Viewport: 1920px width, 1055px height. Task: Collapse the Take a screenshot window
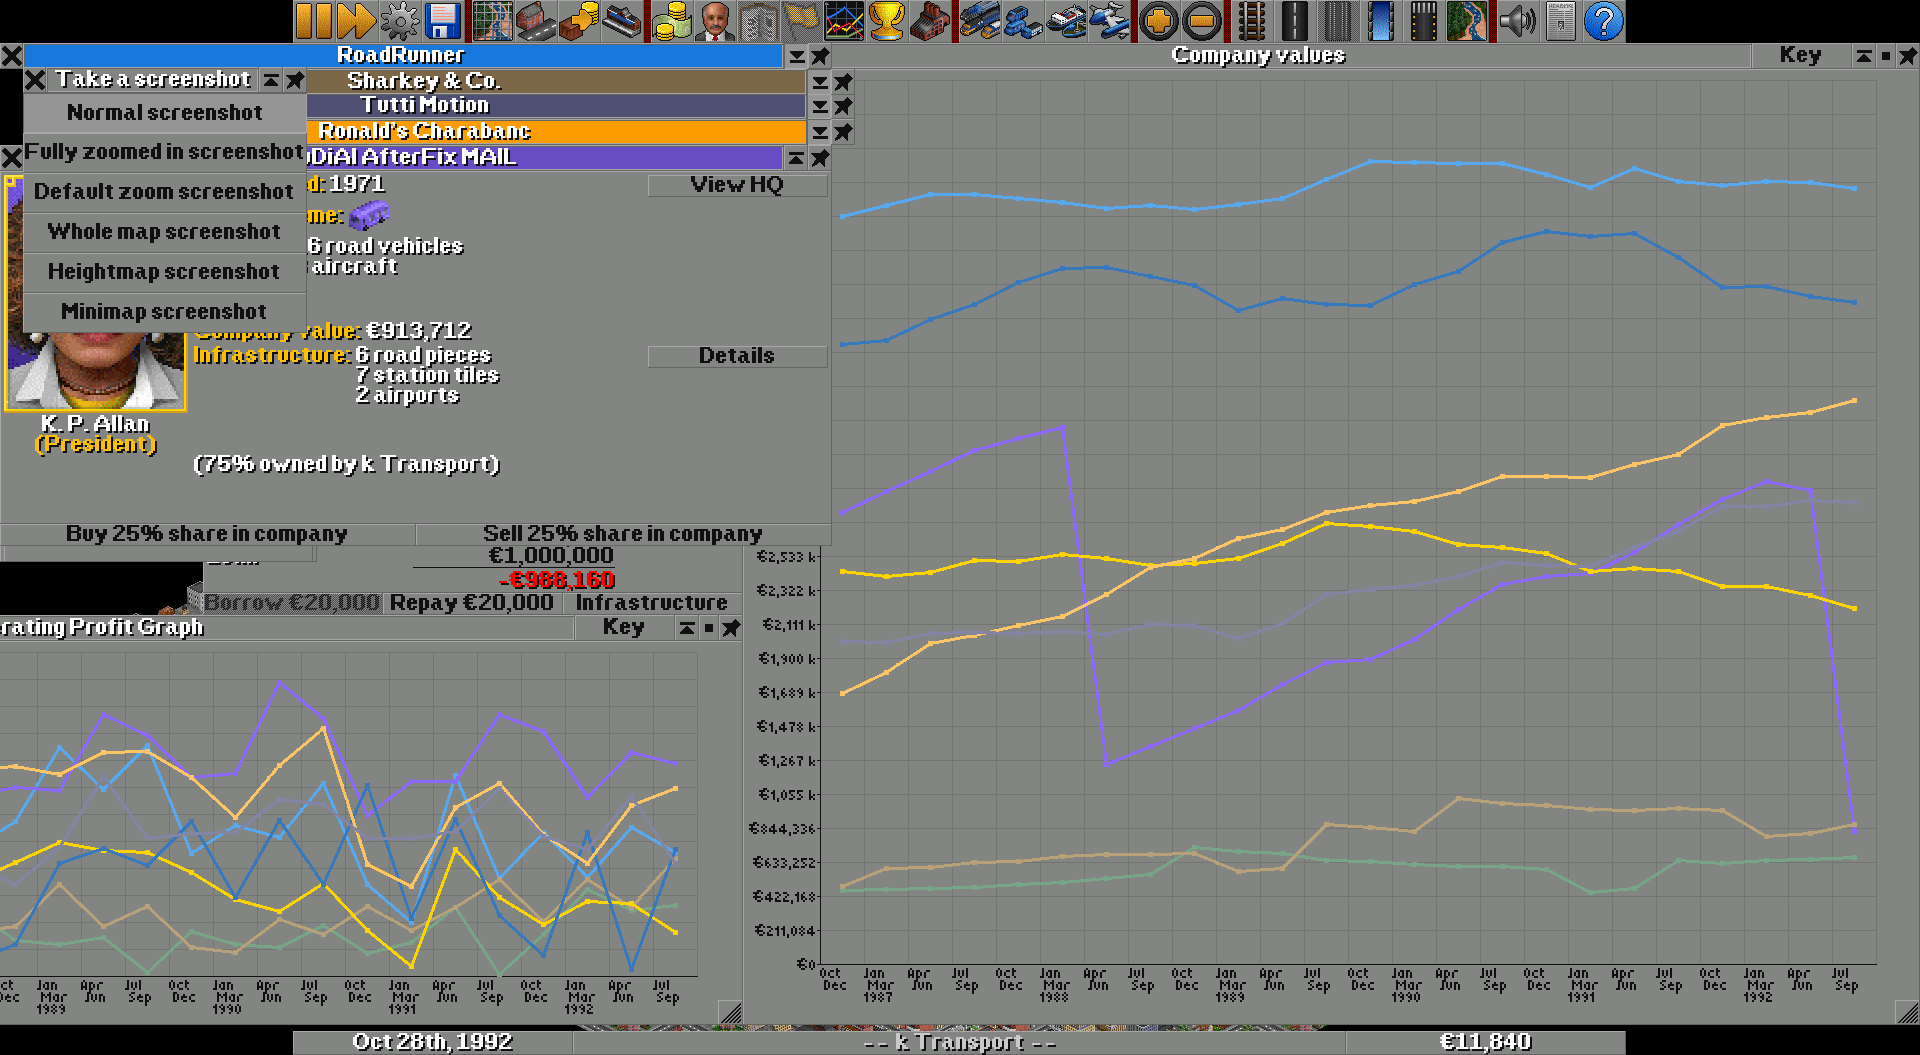point(271,80)
